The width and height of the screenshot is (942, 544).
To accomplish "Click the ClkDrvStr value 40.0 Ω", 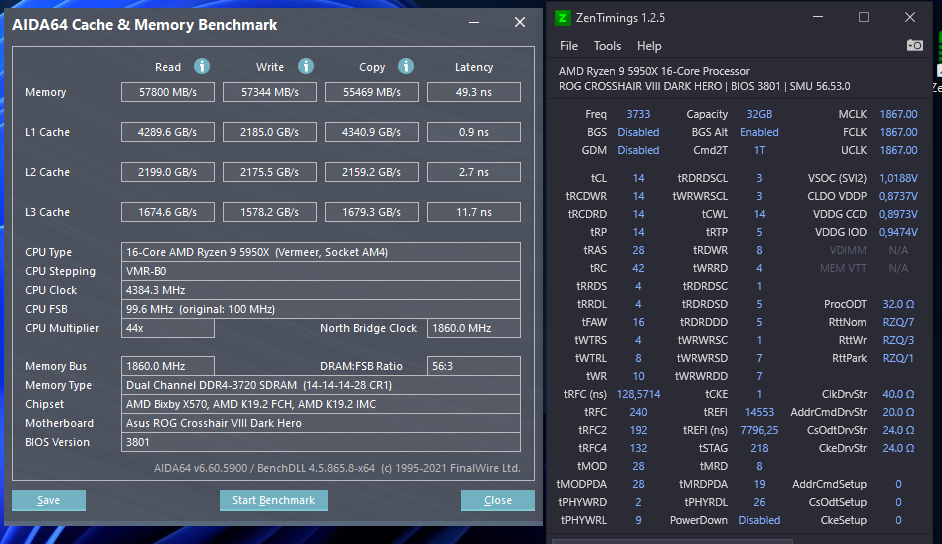I will (x=898, y=394).
